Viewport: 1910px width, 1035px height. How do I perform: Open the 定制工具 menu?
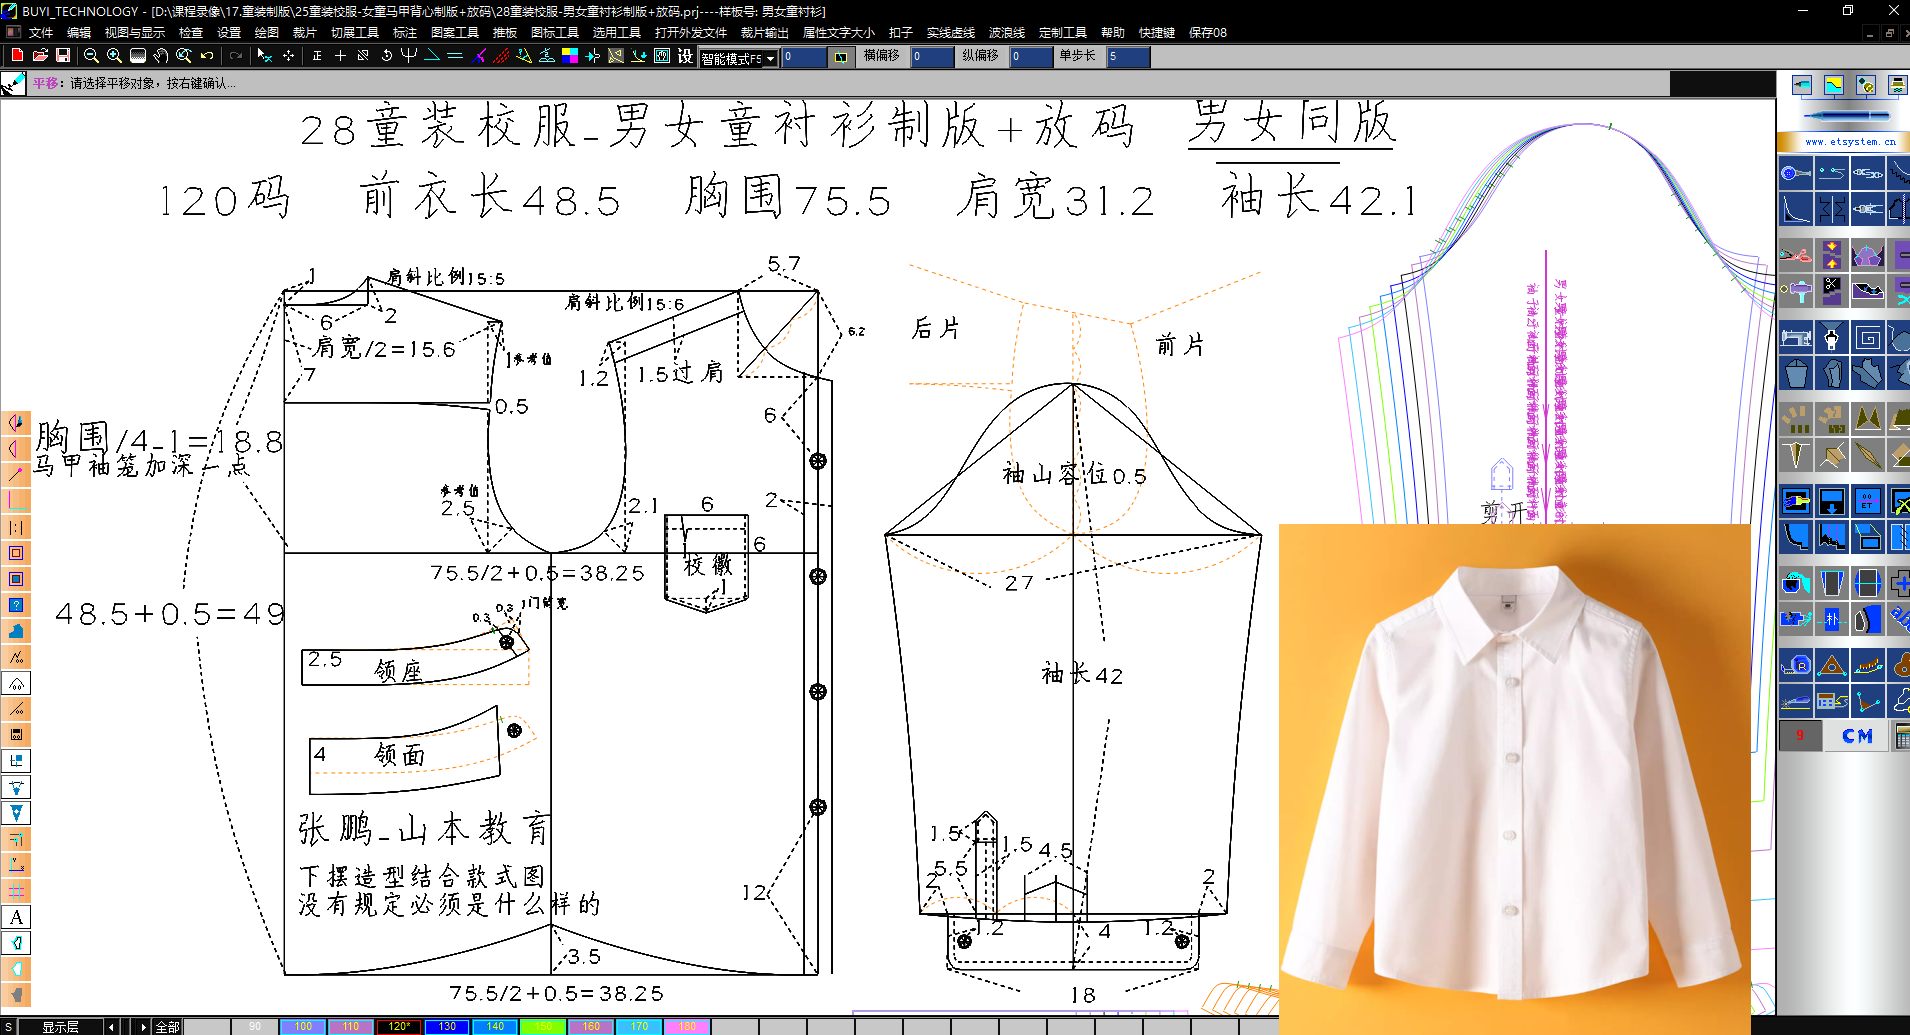point(1063,33)
